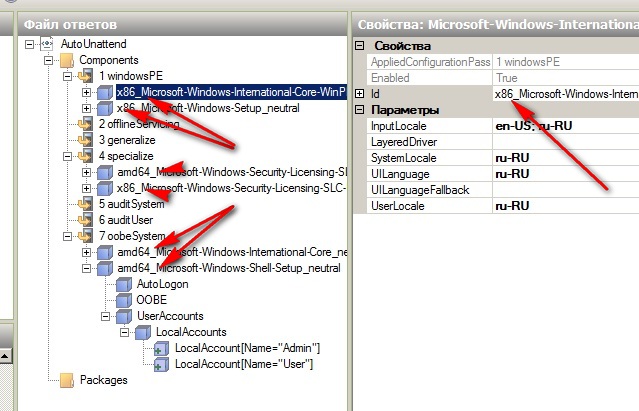This screenshot has height=411, width=639.
Task: Click the Shell-Setup_neutral cube icon
Action: click(105, 268)
